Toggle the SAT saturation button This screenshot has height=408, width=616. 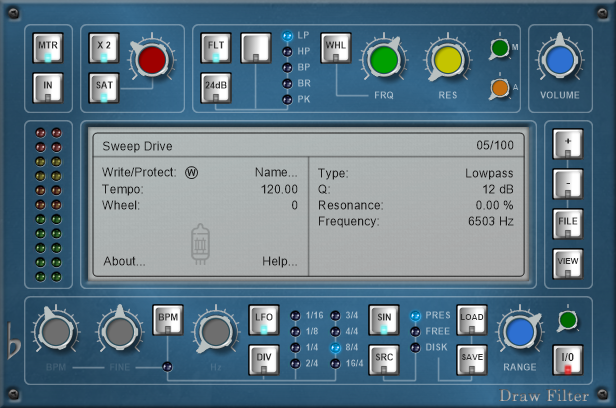[103, 89]
